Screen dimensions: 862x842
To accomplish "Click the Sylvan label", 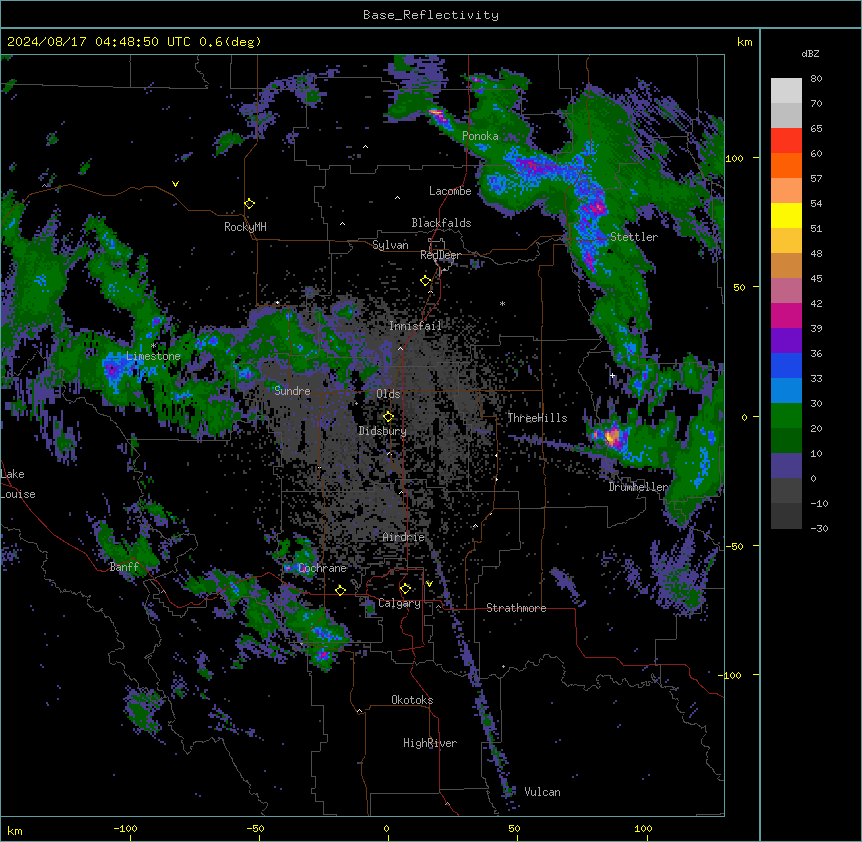I will click(x=390, y=245).
